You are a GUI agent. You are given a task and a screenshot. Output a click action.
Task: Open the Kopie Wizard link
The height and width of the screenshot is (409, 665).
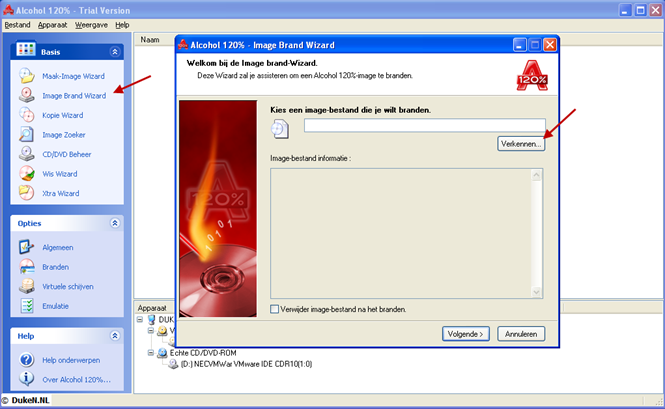tap(63, 115)
